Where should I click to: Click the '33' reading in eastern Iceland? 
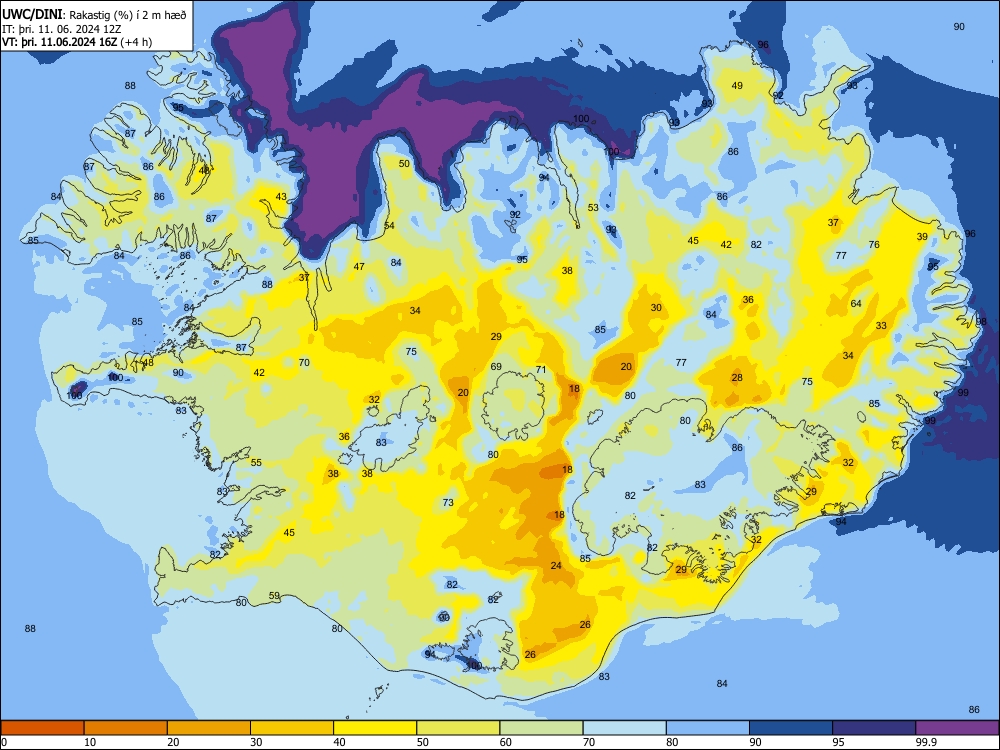pos(881,325)
